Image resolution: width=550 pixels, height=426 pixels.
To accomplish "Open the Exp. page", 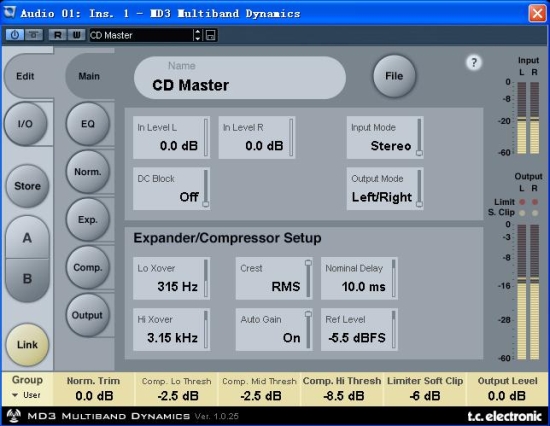I will tap(88, 219).
